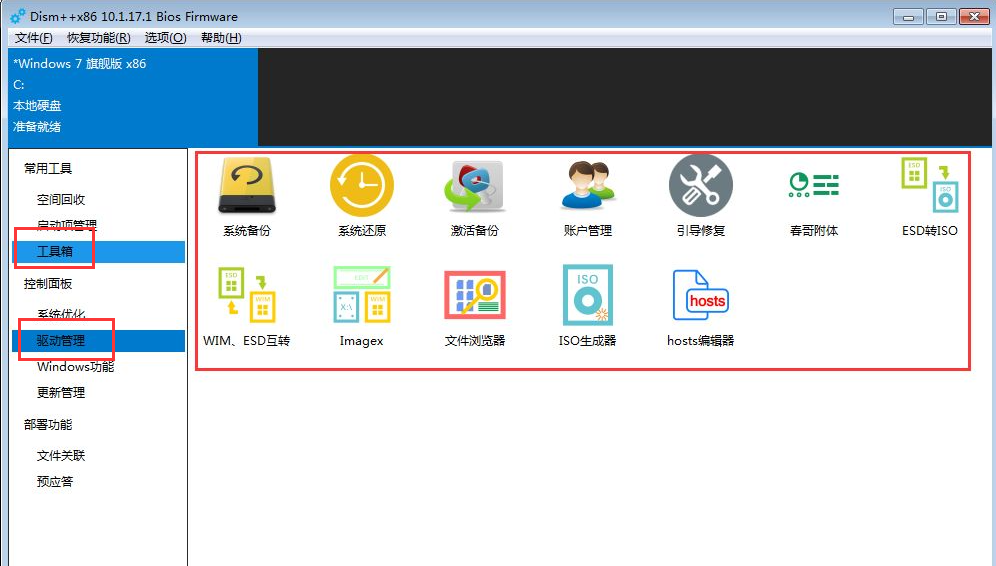
Task: Click the 控制面板 section header
Action: tap(48, 283)
